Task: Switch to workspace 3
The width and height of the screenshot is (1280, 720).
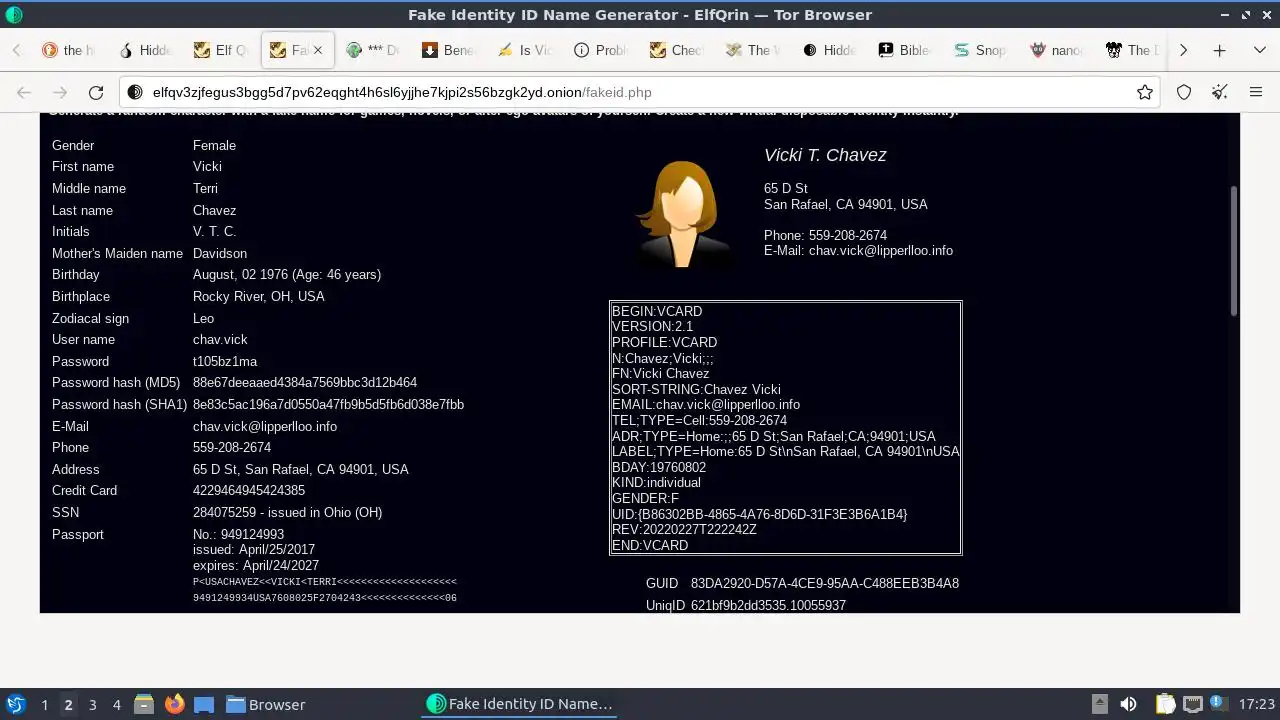Action: (x=92, y=705)
